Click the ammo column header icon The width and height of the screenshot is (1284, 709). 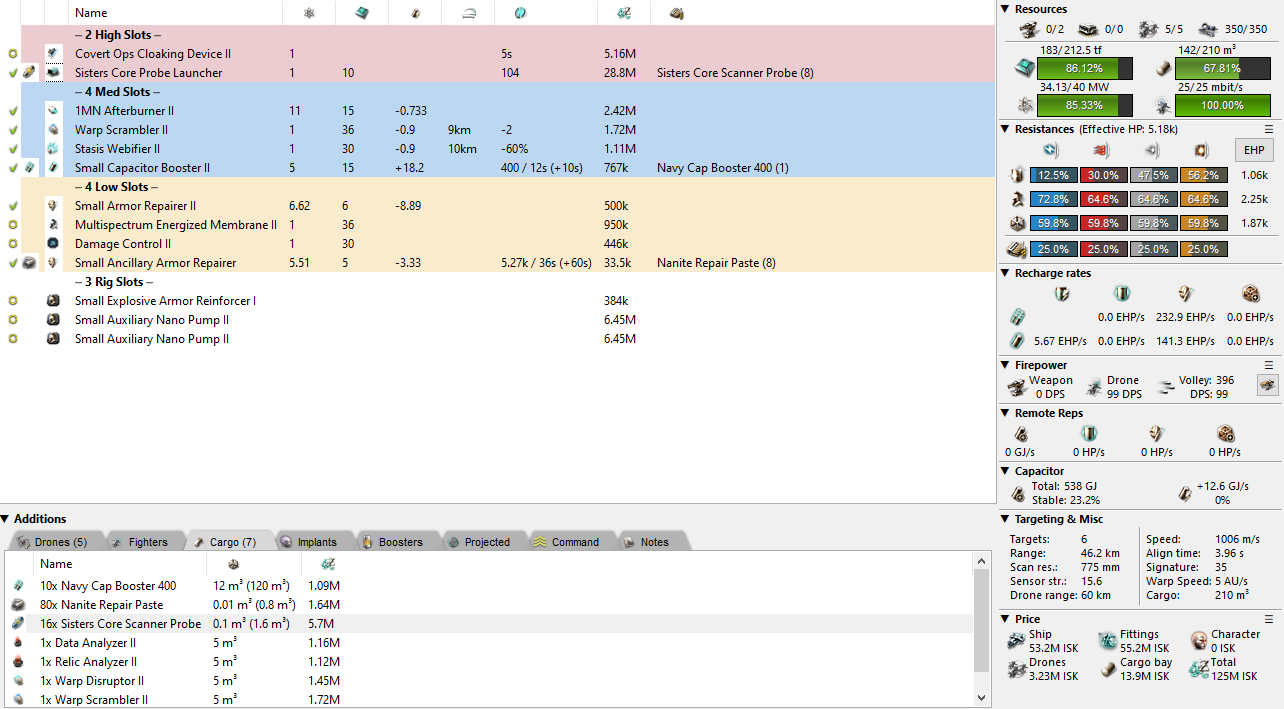point(677,13)
